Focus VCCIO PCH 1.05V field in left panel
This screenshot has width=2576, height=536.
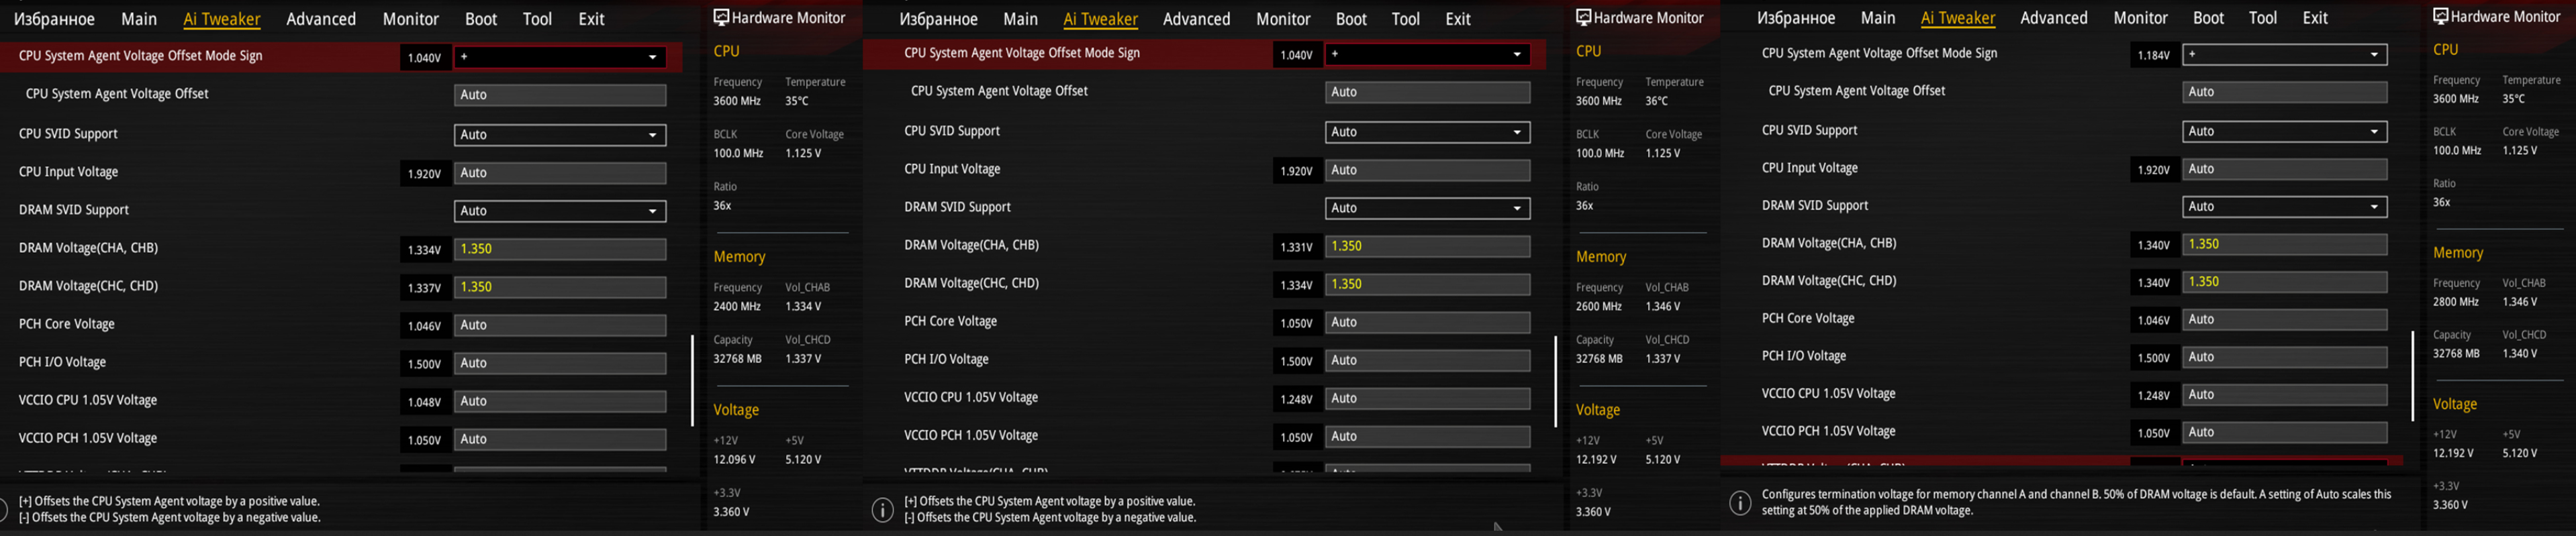click(560, 439)
